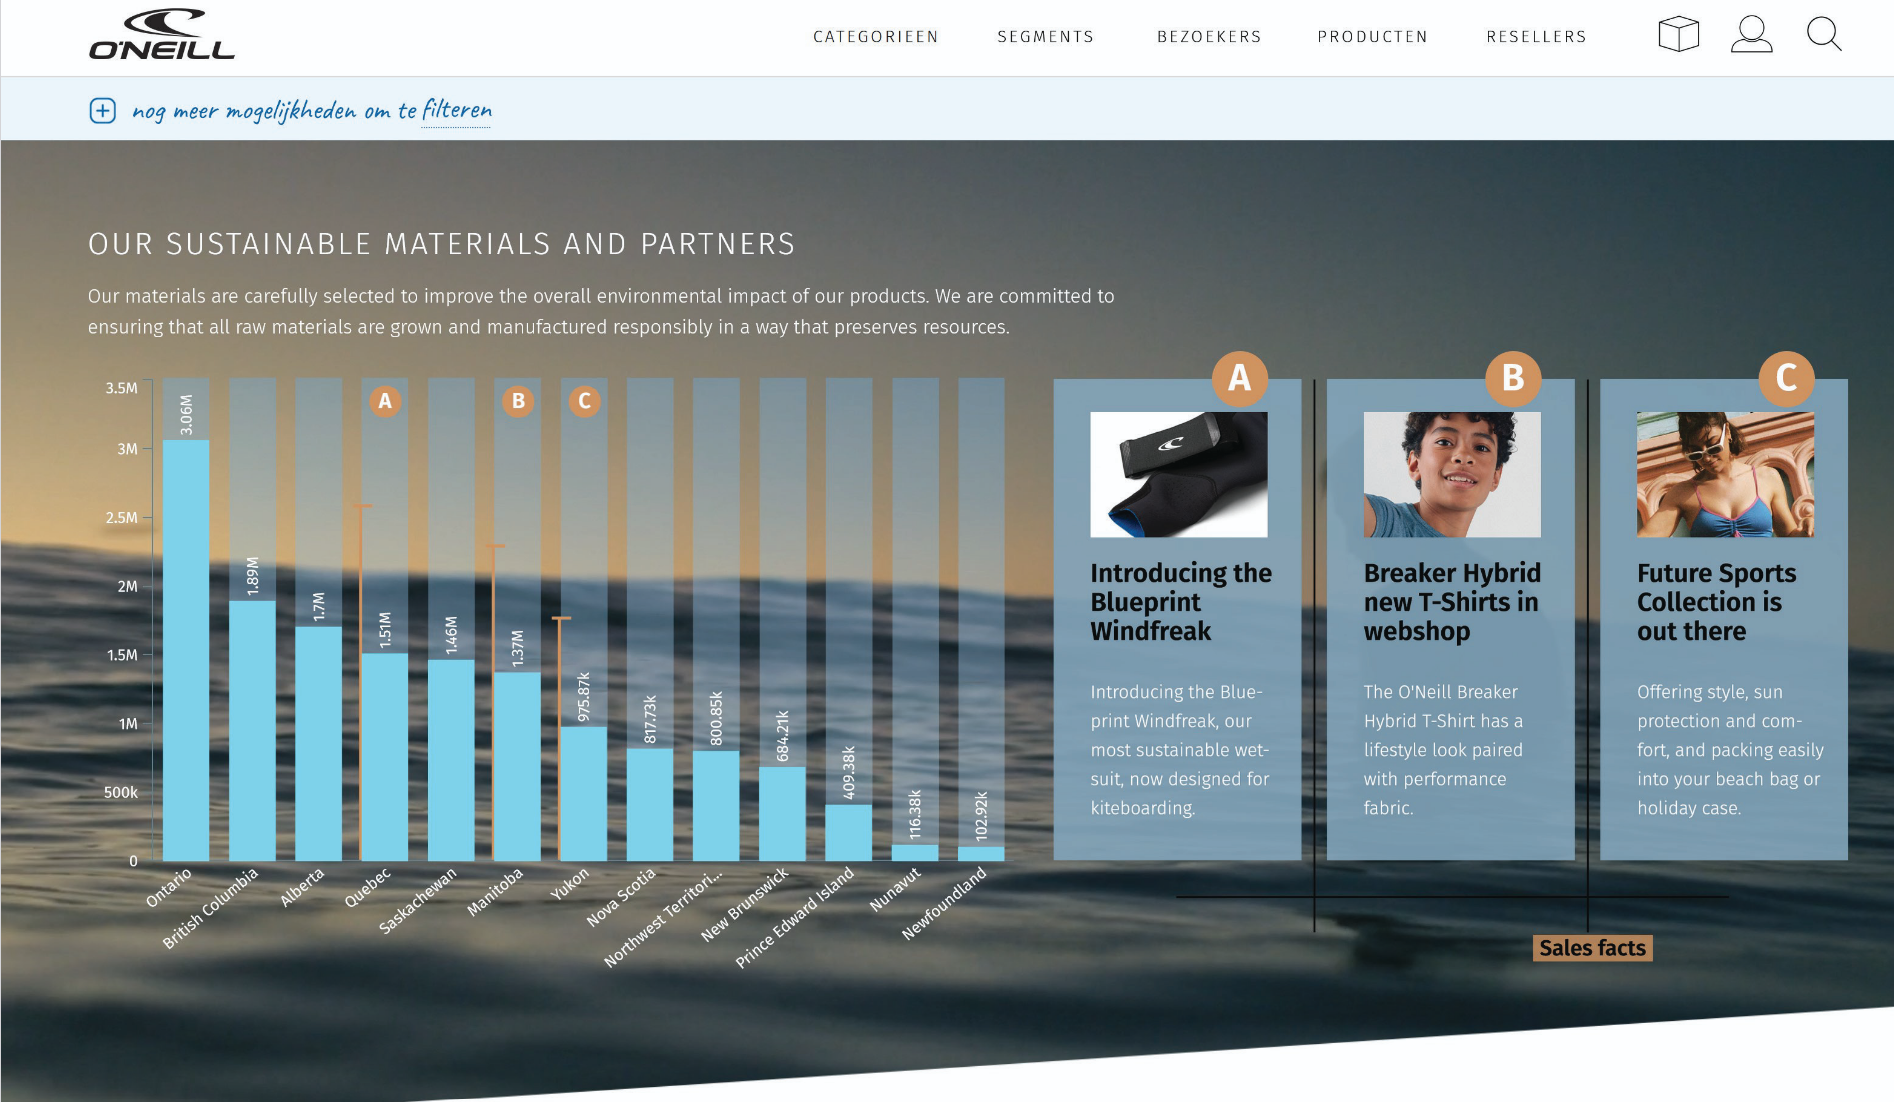Click the orange A marker above Quebec bar

[x=385, y=401]
